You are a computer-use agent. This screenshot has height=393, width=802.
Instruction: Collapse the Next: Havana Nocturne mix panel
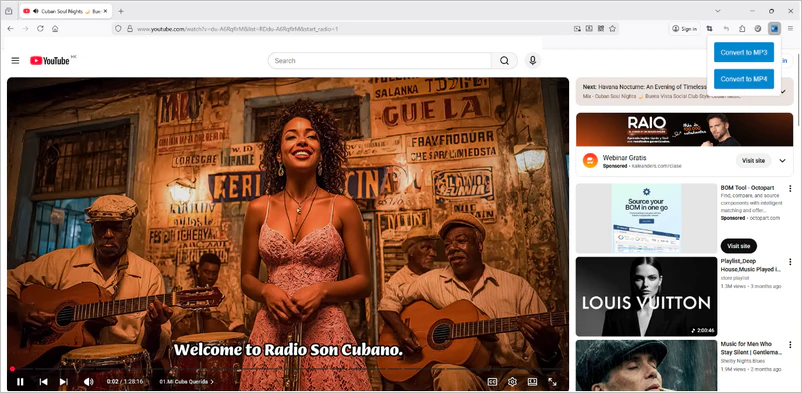pos(784,91)
